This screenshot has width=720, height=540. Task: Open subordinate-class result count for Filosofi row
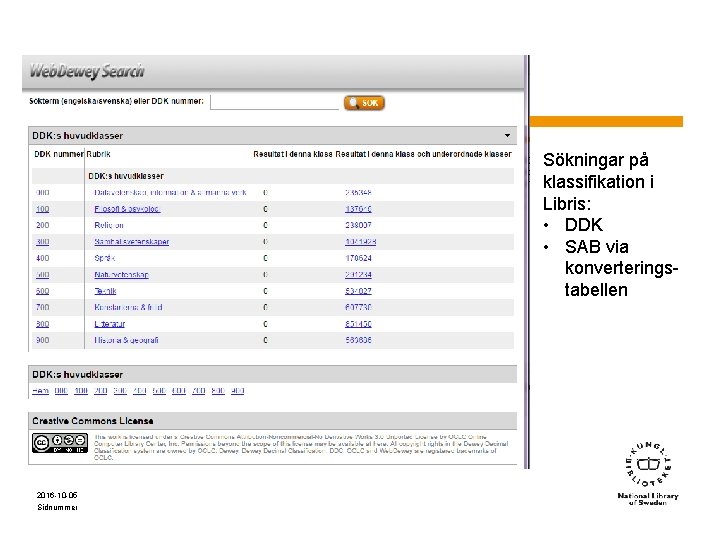(x=358, y=209)
